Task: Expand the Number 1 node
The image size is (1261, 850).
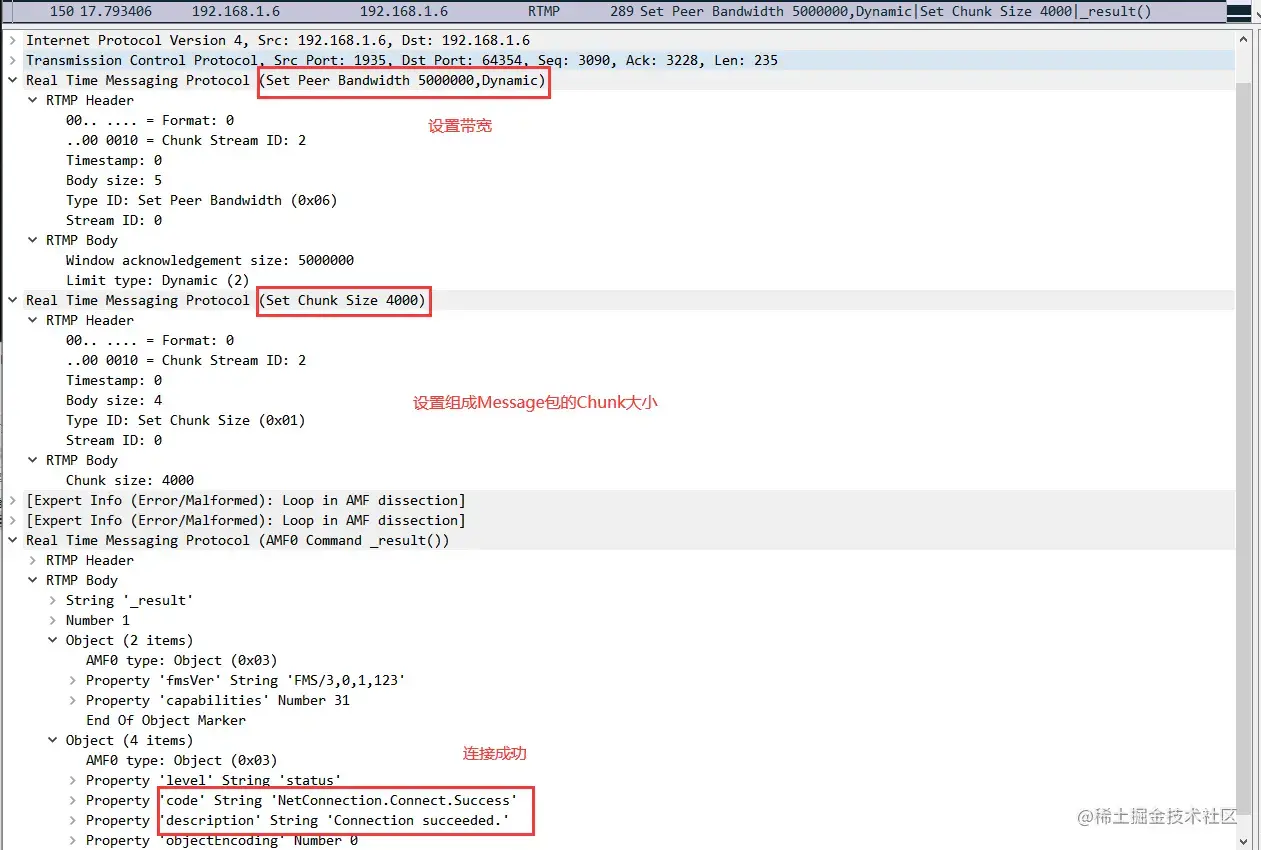Action: click(53, 620)
